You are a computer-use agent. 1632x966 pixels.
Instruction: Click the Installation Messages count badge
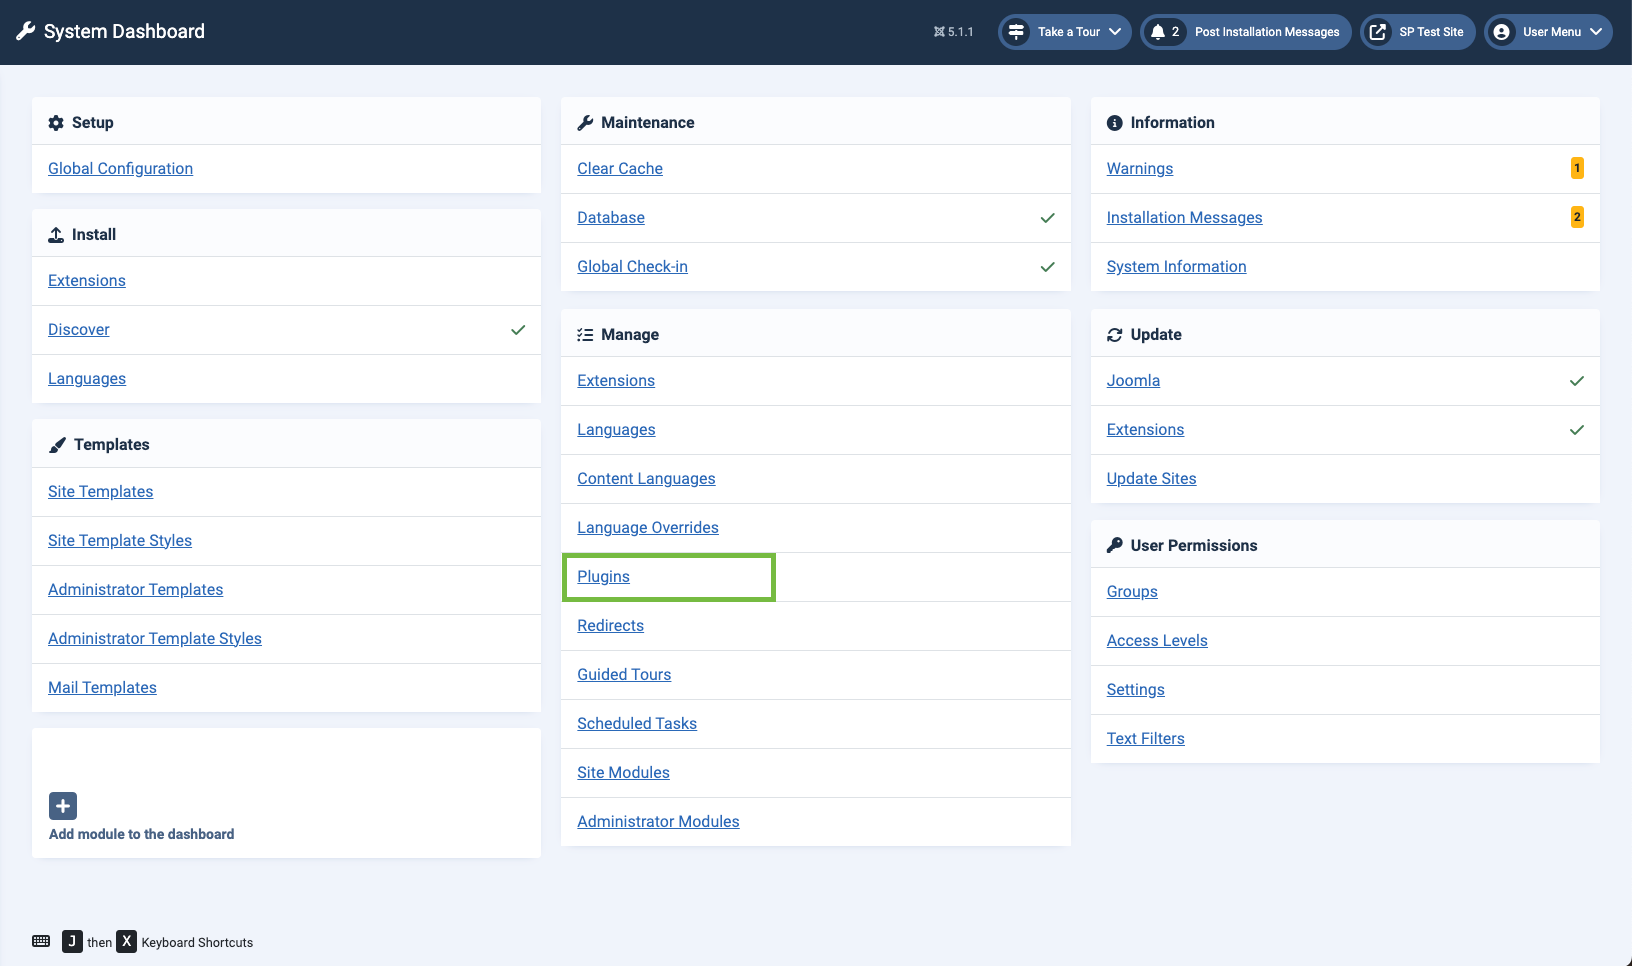[1576, 217]
